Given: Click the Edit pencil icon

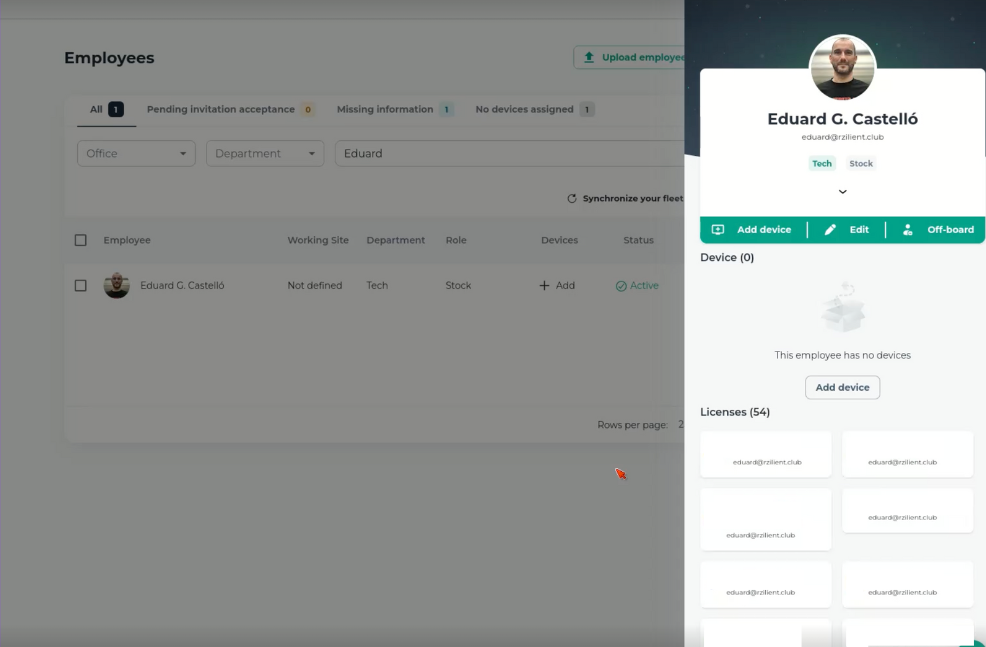Looking at the screenshot, I should pos(830,229).
